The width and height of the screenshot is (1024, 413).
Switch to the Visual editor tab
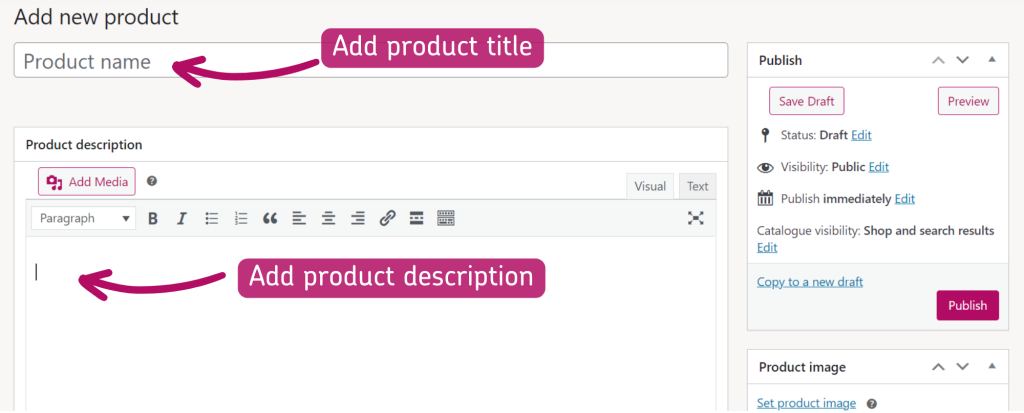click(650, 186)
